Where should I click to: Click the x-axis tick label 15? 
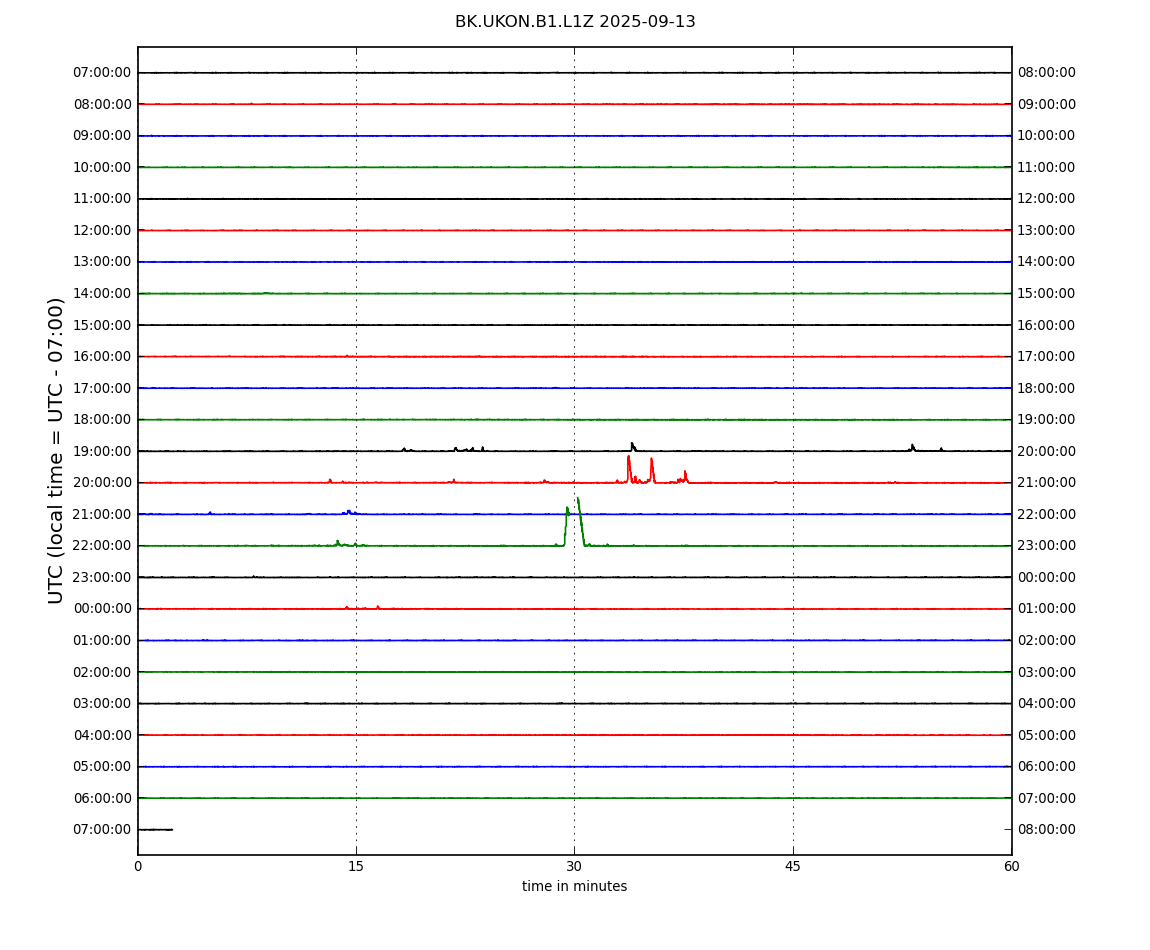coord(356,866)
